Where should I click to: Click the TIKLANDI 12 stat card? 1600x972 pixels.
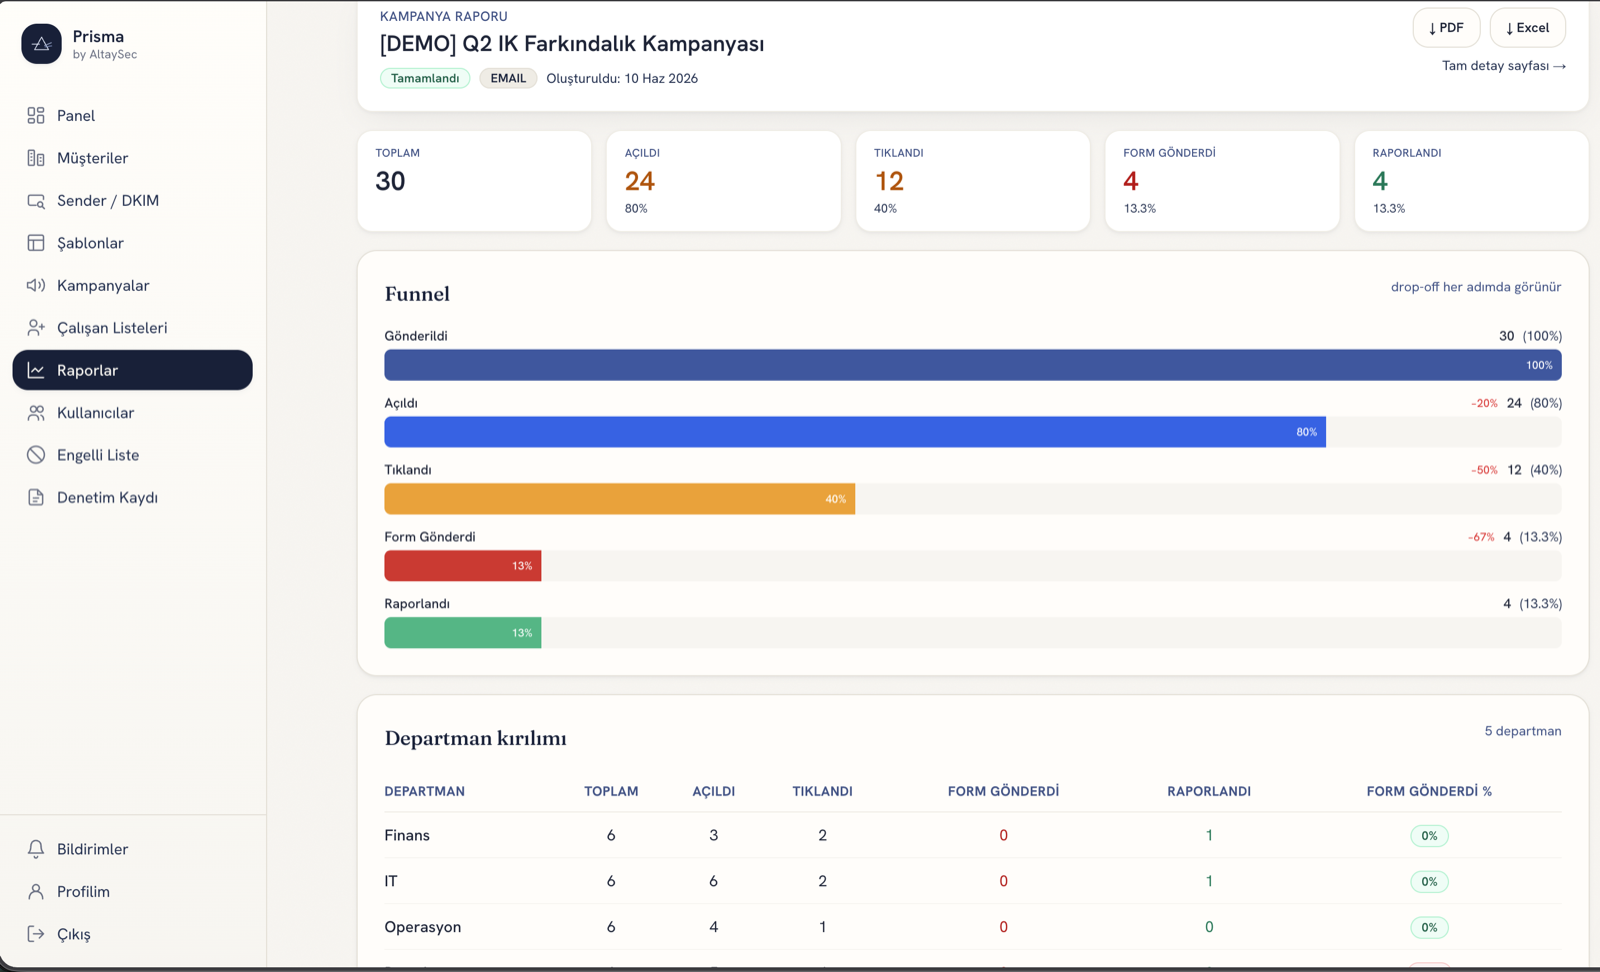(973, 181)
